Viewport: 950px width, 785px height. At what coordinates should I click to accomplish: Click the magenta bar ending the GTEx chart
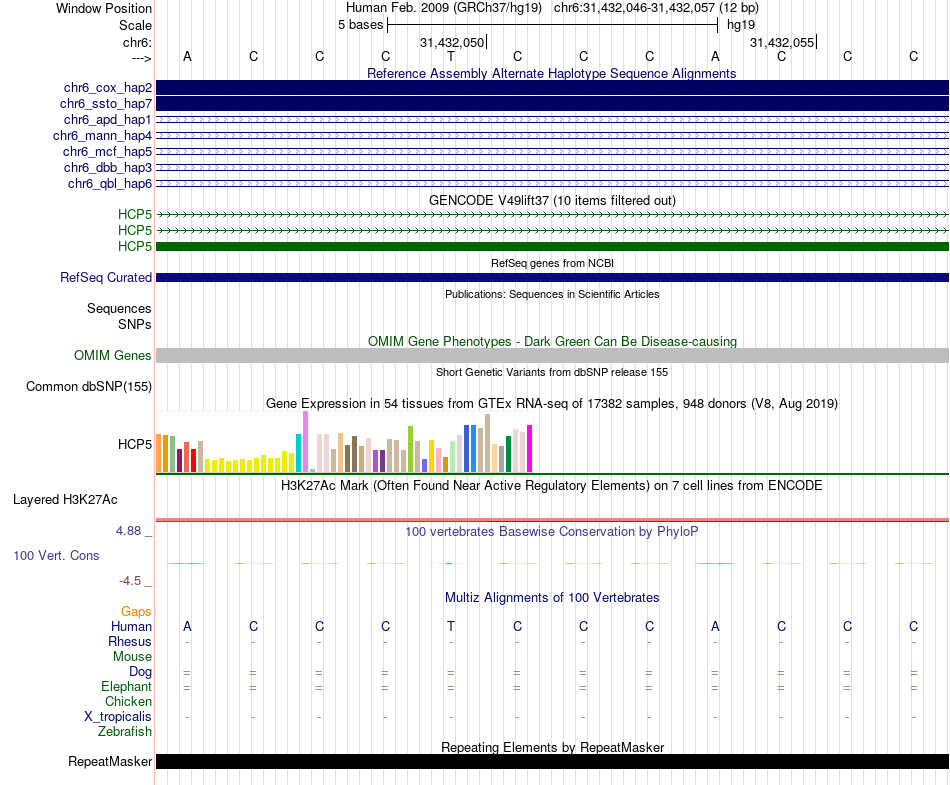[x=530, y=449]
